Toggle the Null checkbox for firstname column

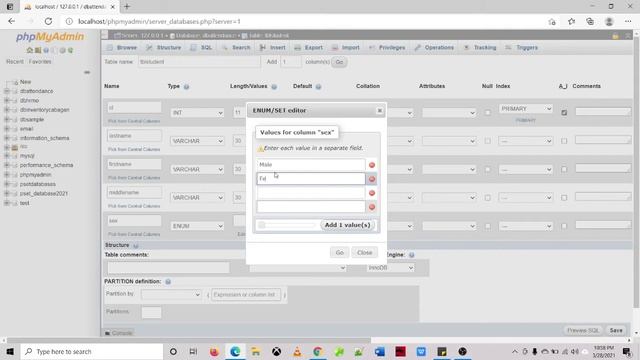(488, 169)
